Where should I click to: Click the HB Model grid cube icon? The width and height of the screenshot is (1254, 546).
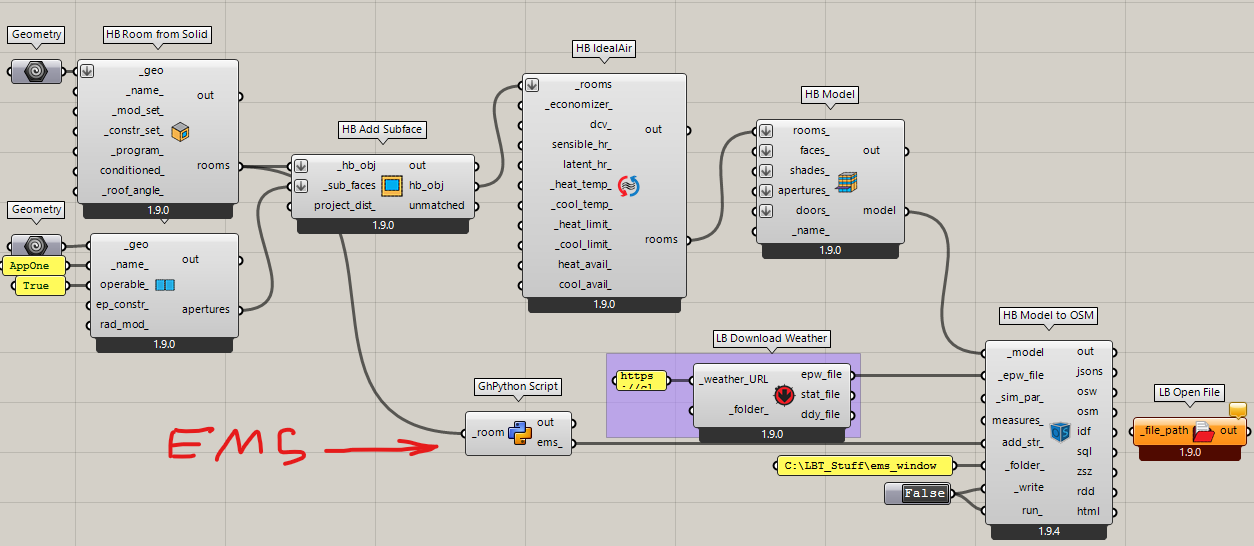click(x=846, y=181)
